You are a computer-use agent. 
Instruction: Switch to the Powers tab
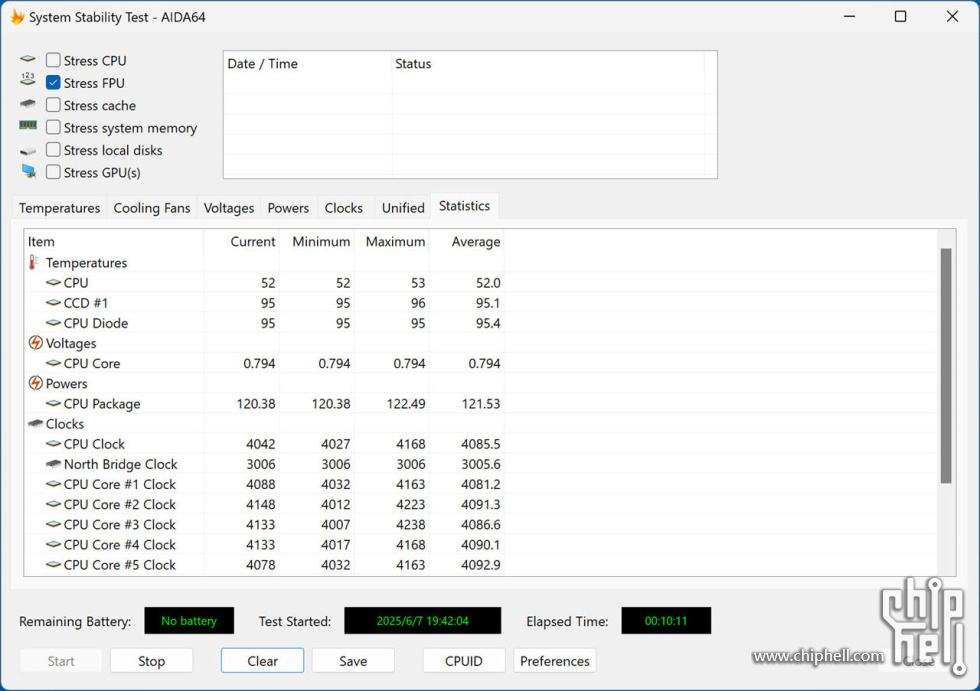tap(288, 207)
